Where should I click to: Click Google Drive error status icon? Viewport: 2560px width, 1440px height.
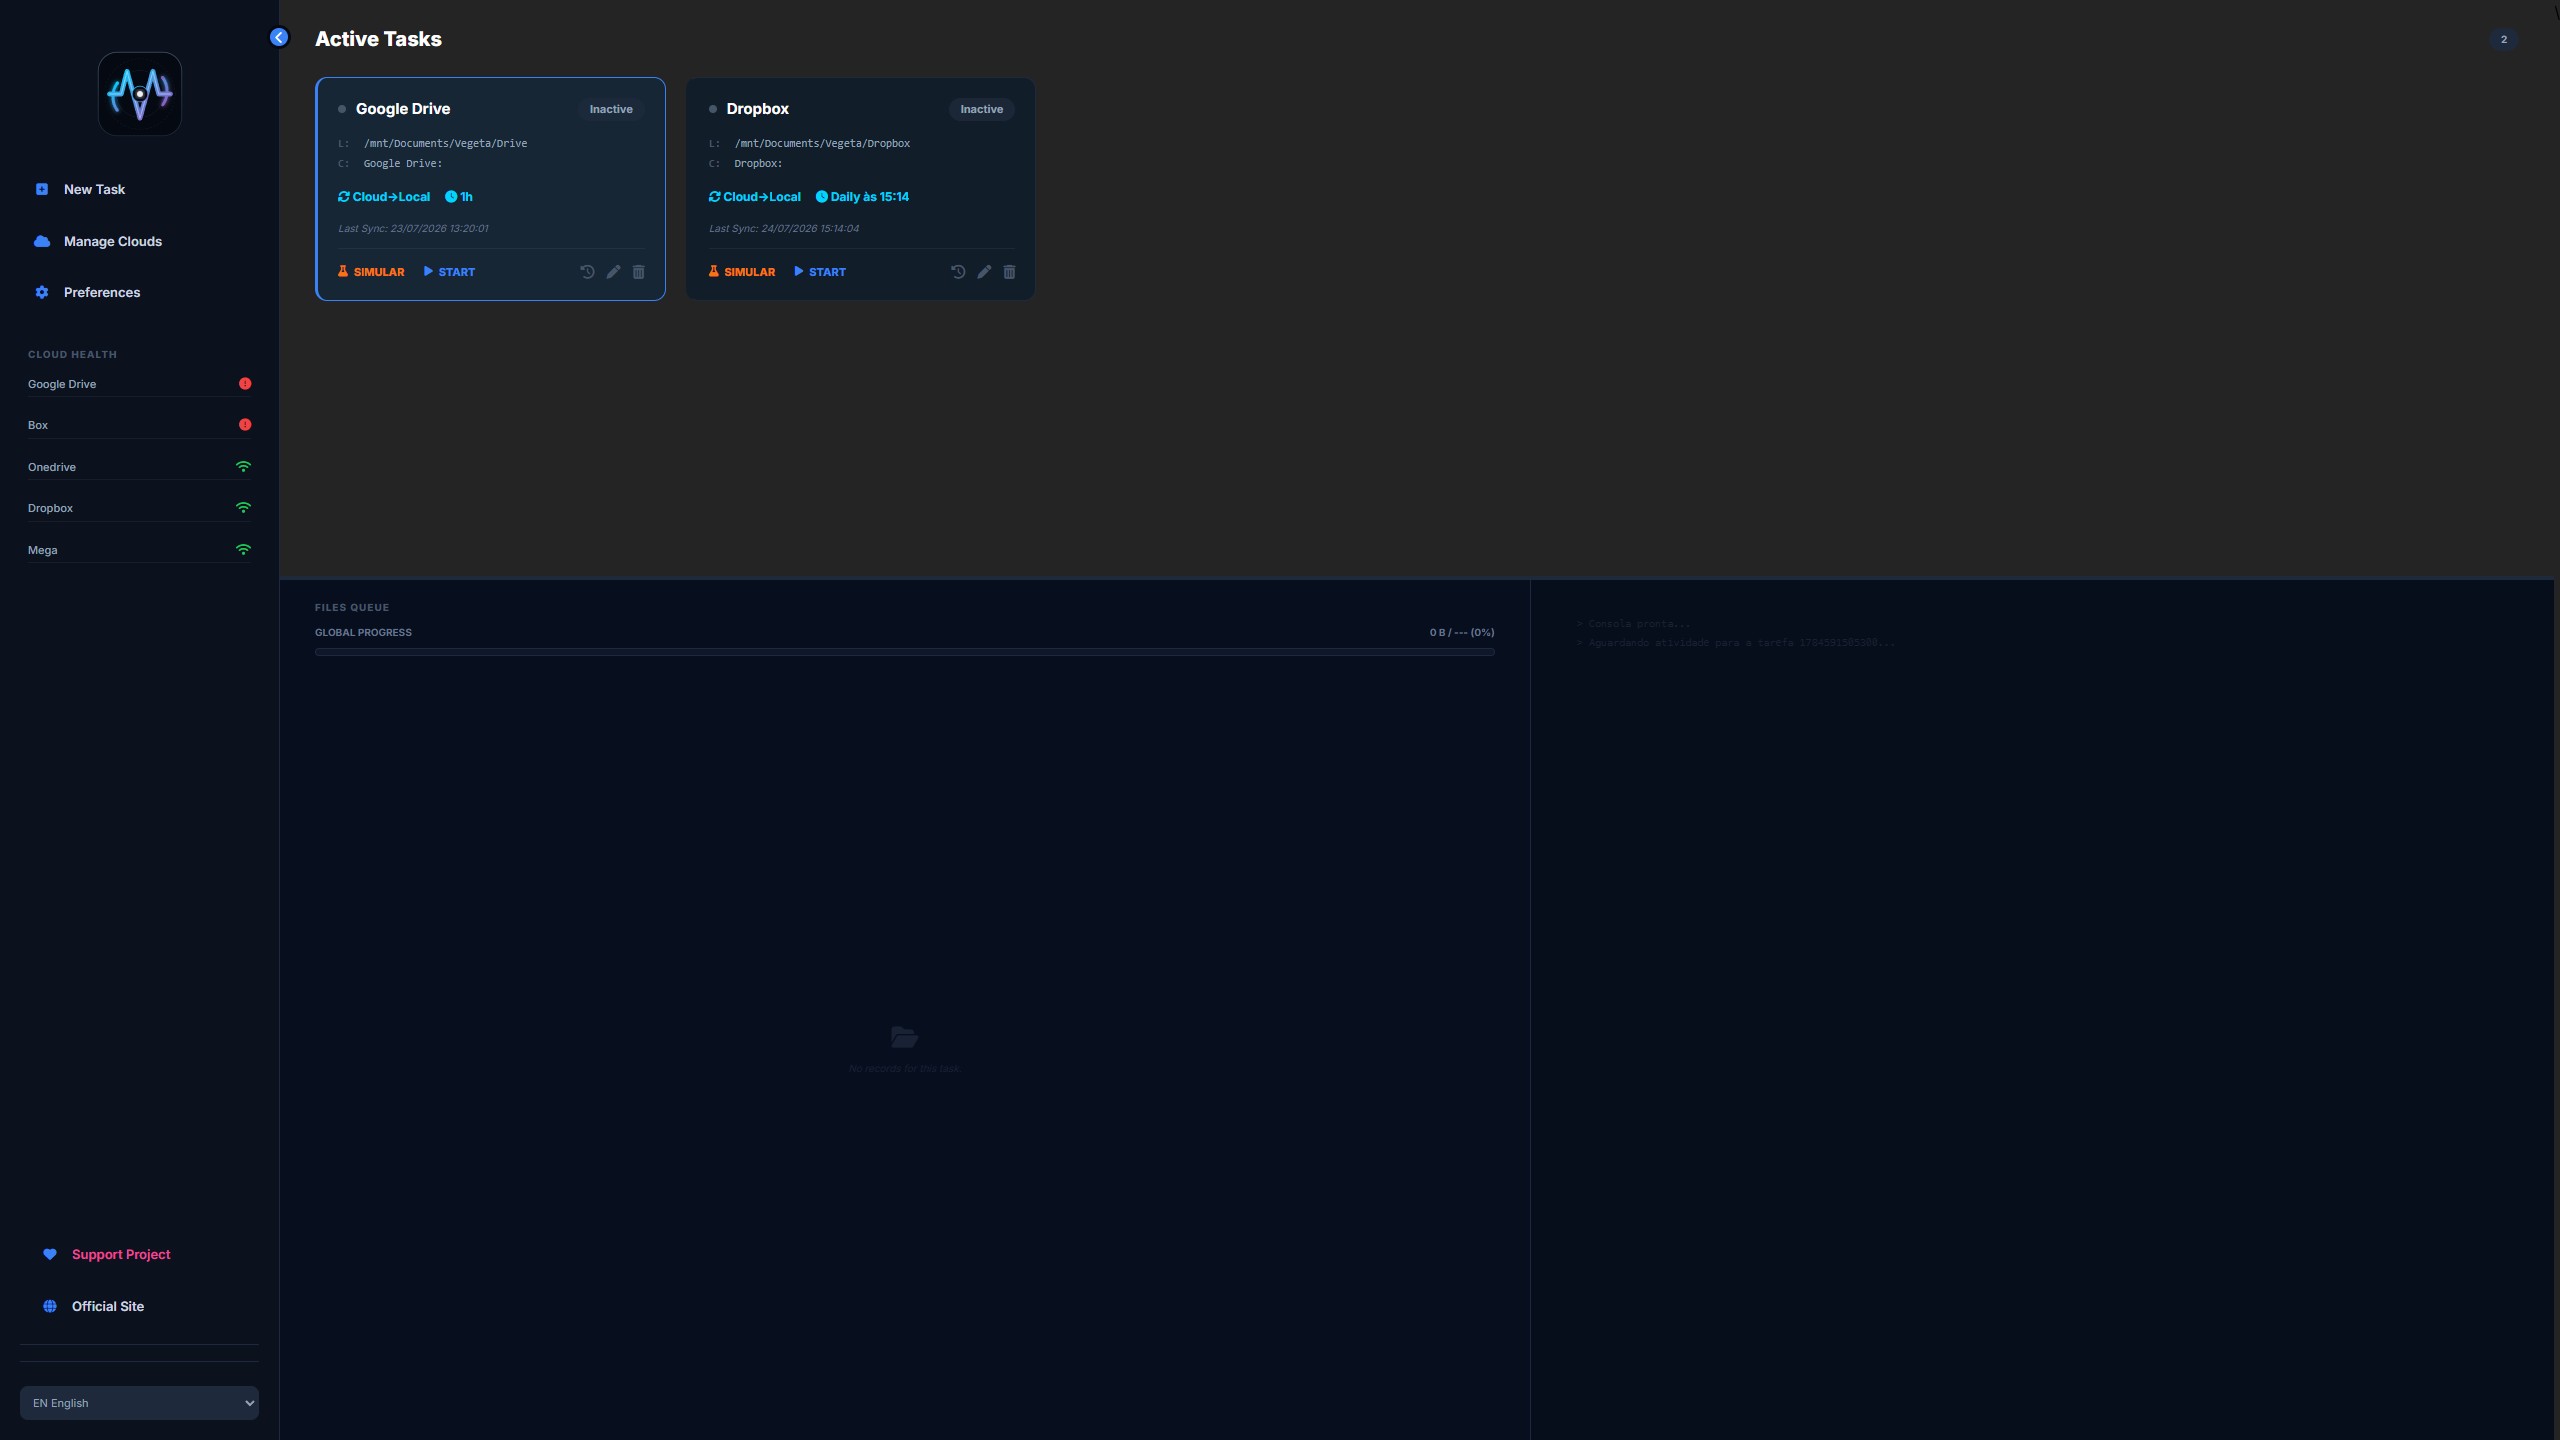[245, 383]
